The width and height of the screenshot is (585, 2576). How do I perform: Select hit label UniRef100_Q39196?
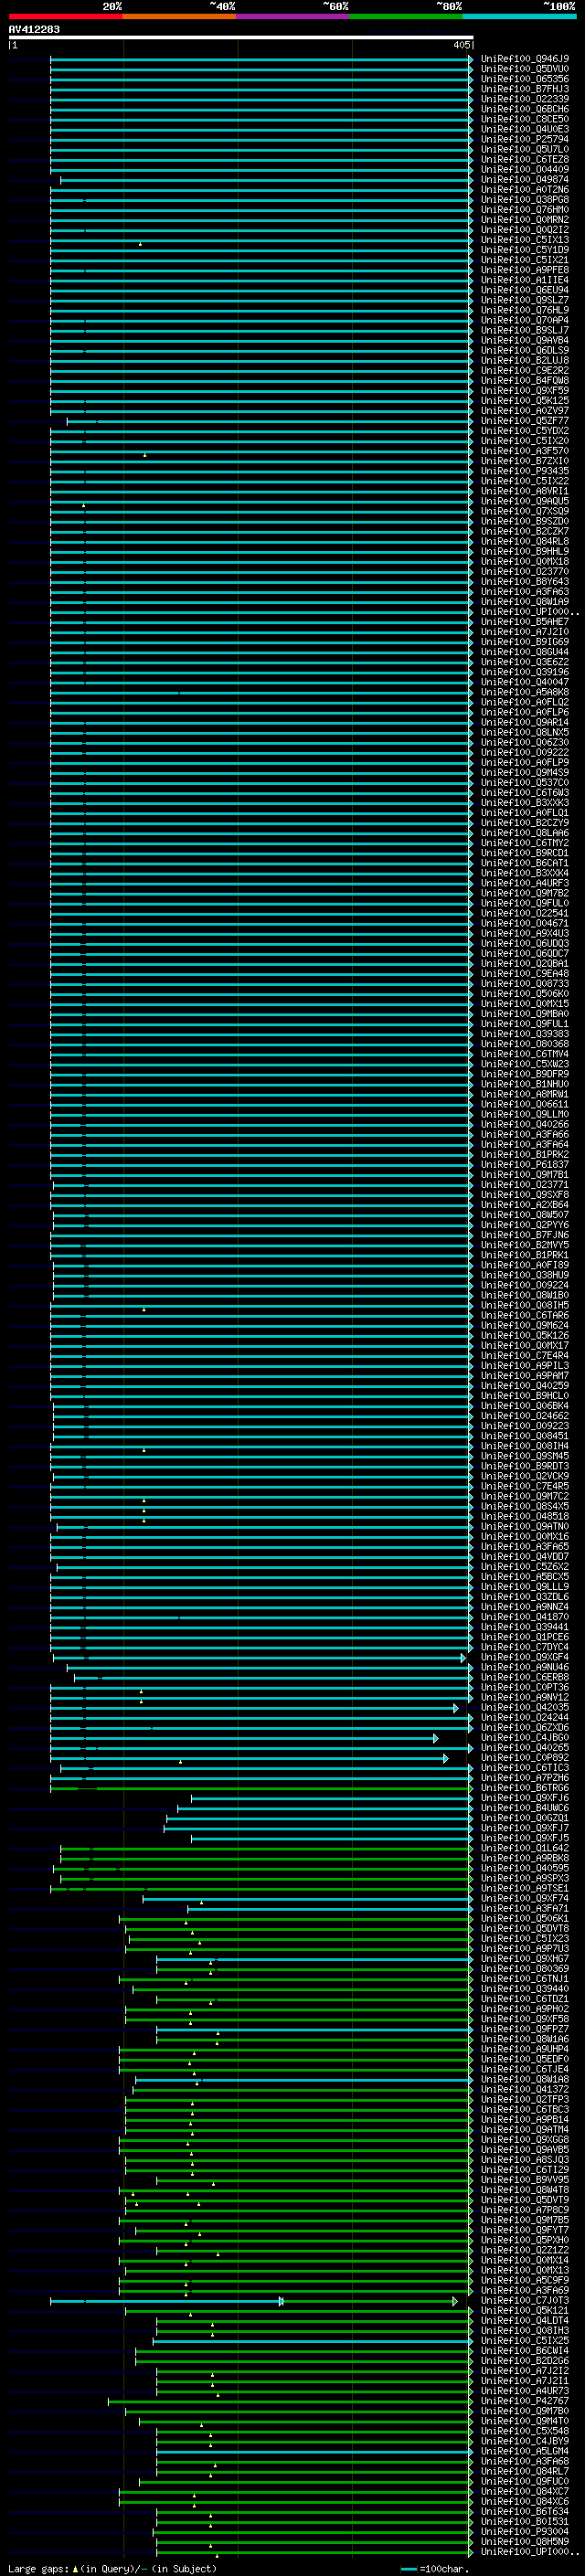point(525,672)
